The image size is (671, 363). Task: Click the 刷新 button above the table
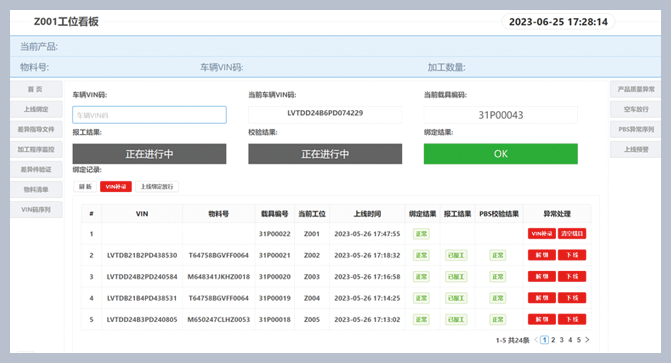tap(85, 187)
